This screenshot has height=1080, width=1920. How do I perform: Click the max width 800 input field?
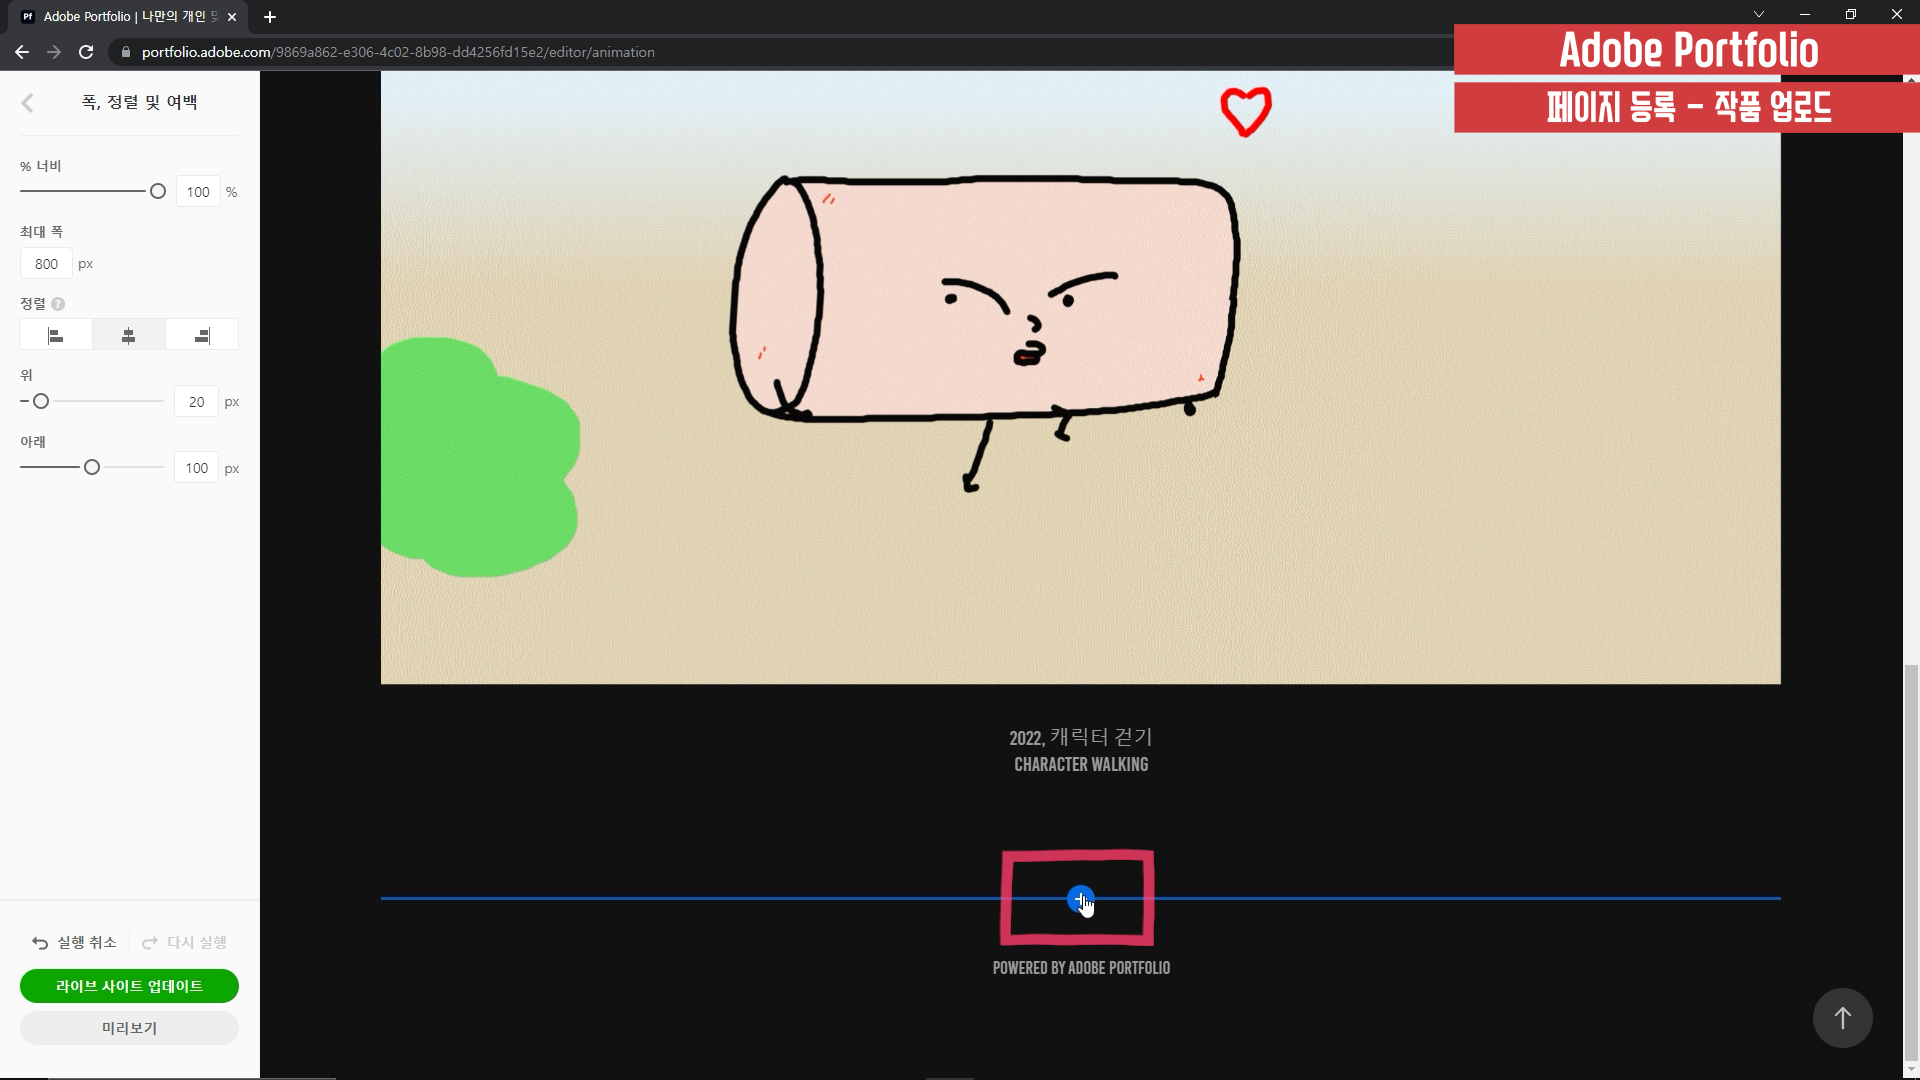click(46, 264)
